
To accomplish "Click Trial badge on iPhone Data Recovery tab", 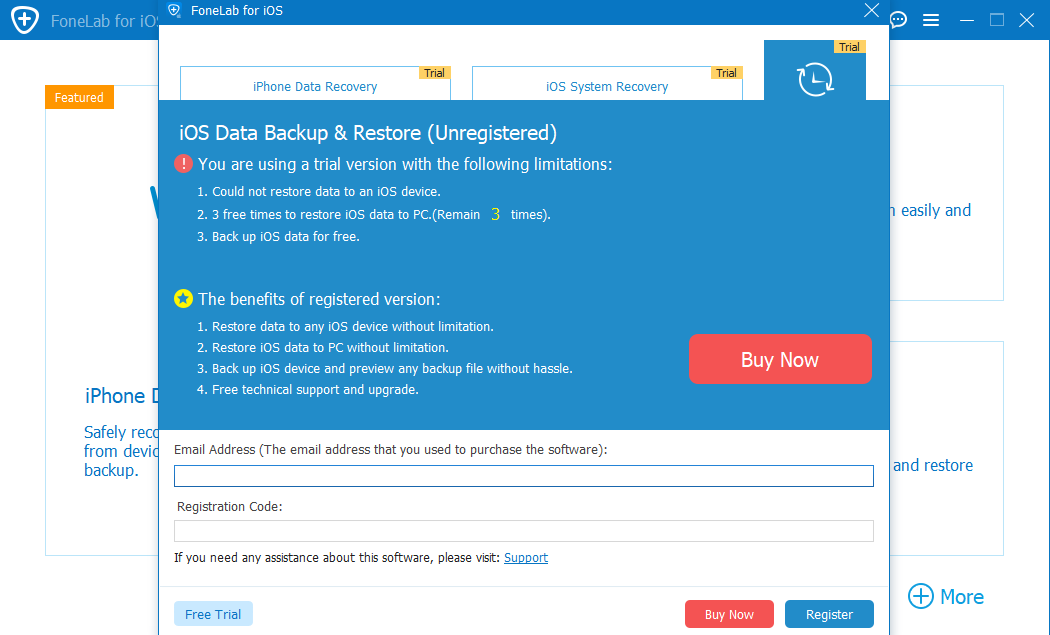I will click(434, 73).
